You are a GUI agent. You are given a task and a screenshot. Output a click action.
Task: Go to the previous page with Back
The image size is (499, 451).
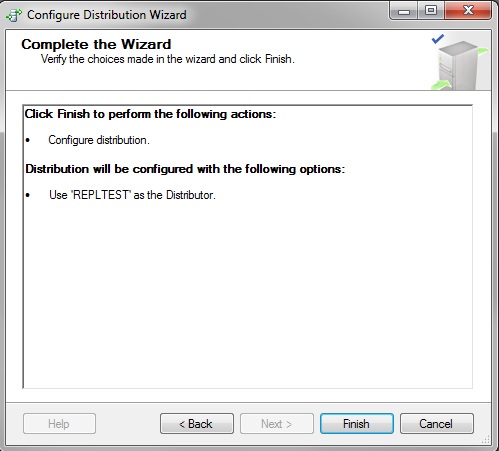coord(197,424)
